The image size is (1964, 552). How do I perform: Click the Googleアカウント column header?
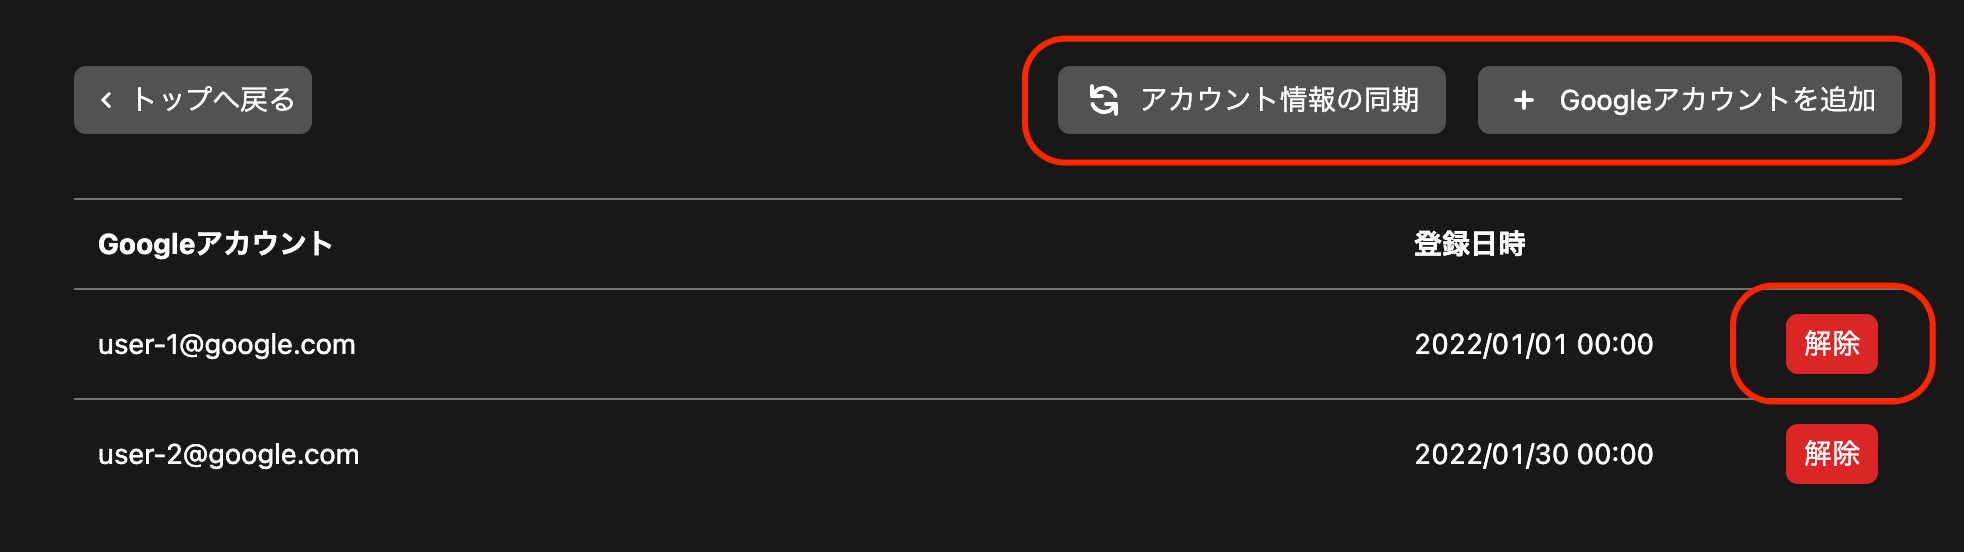pos(215,244)
